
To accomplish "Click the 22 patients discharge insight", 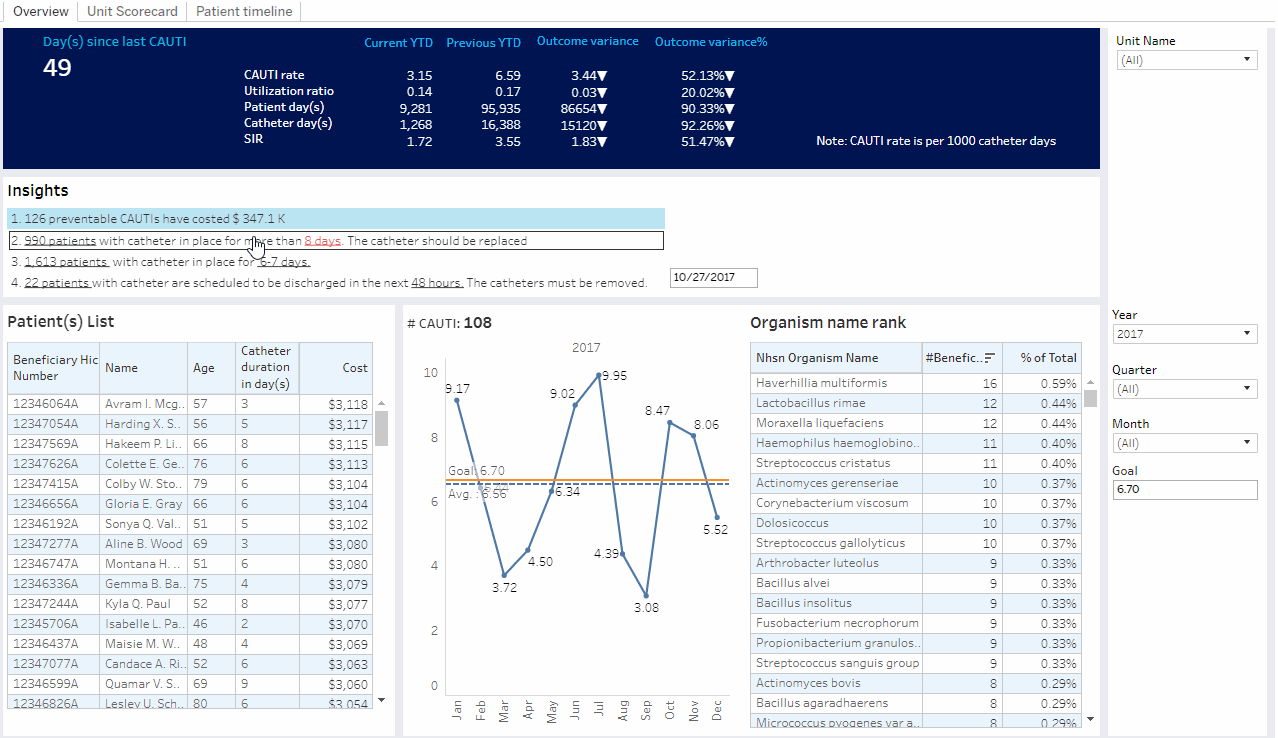I will click(x=56, y=283).
